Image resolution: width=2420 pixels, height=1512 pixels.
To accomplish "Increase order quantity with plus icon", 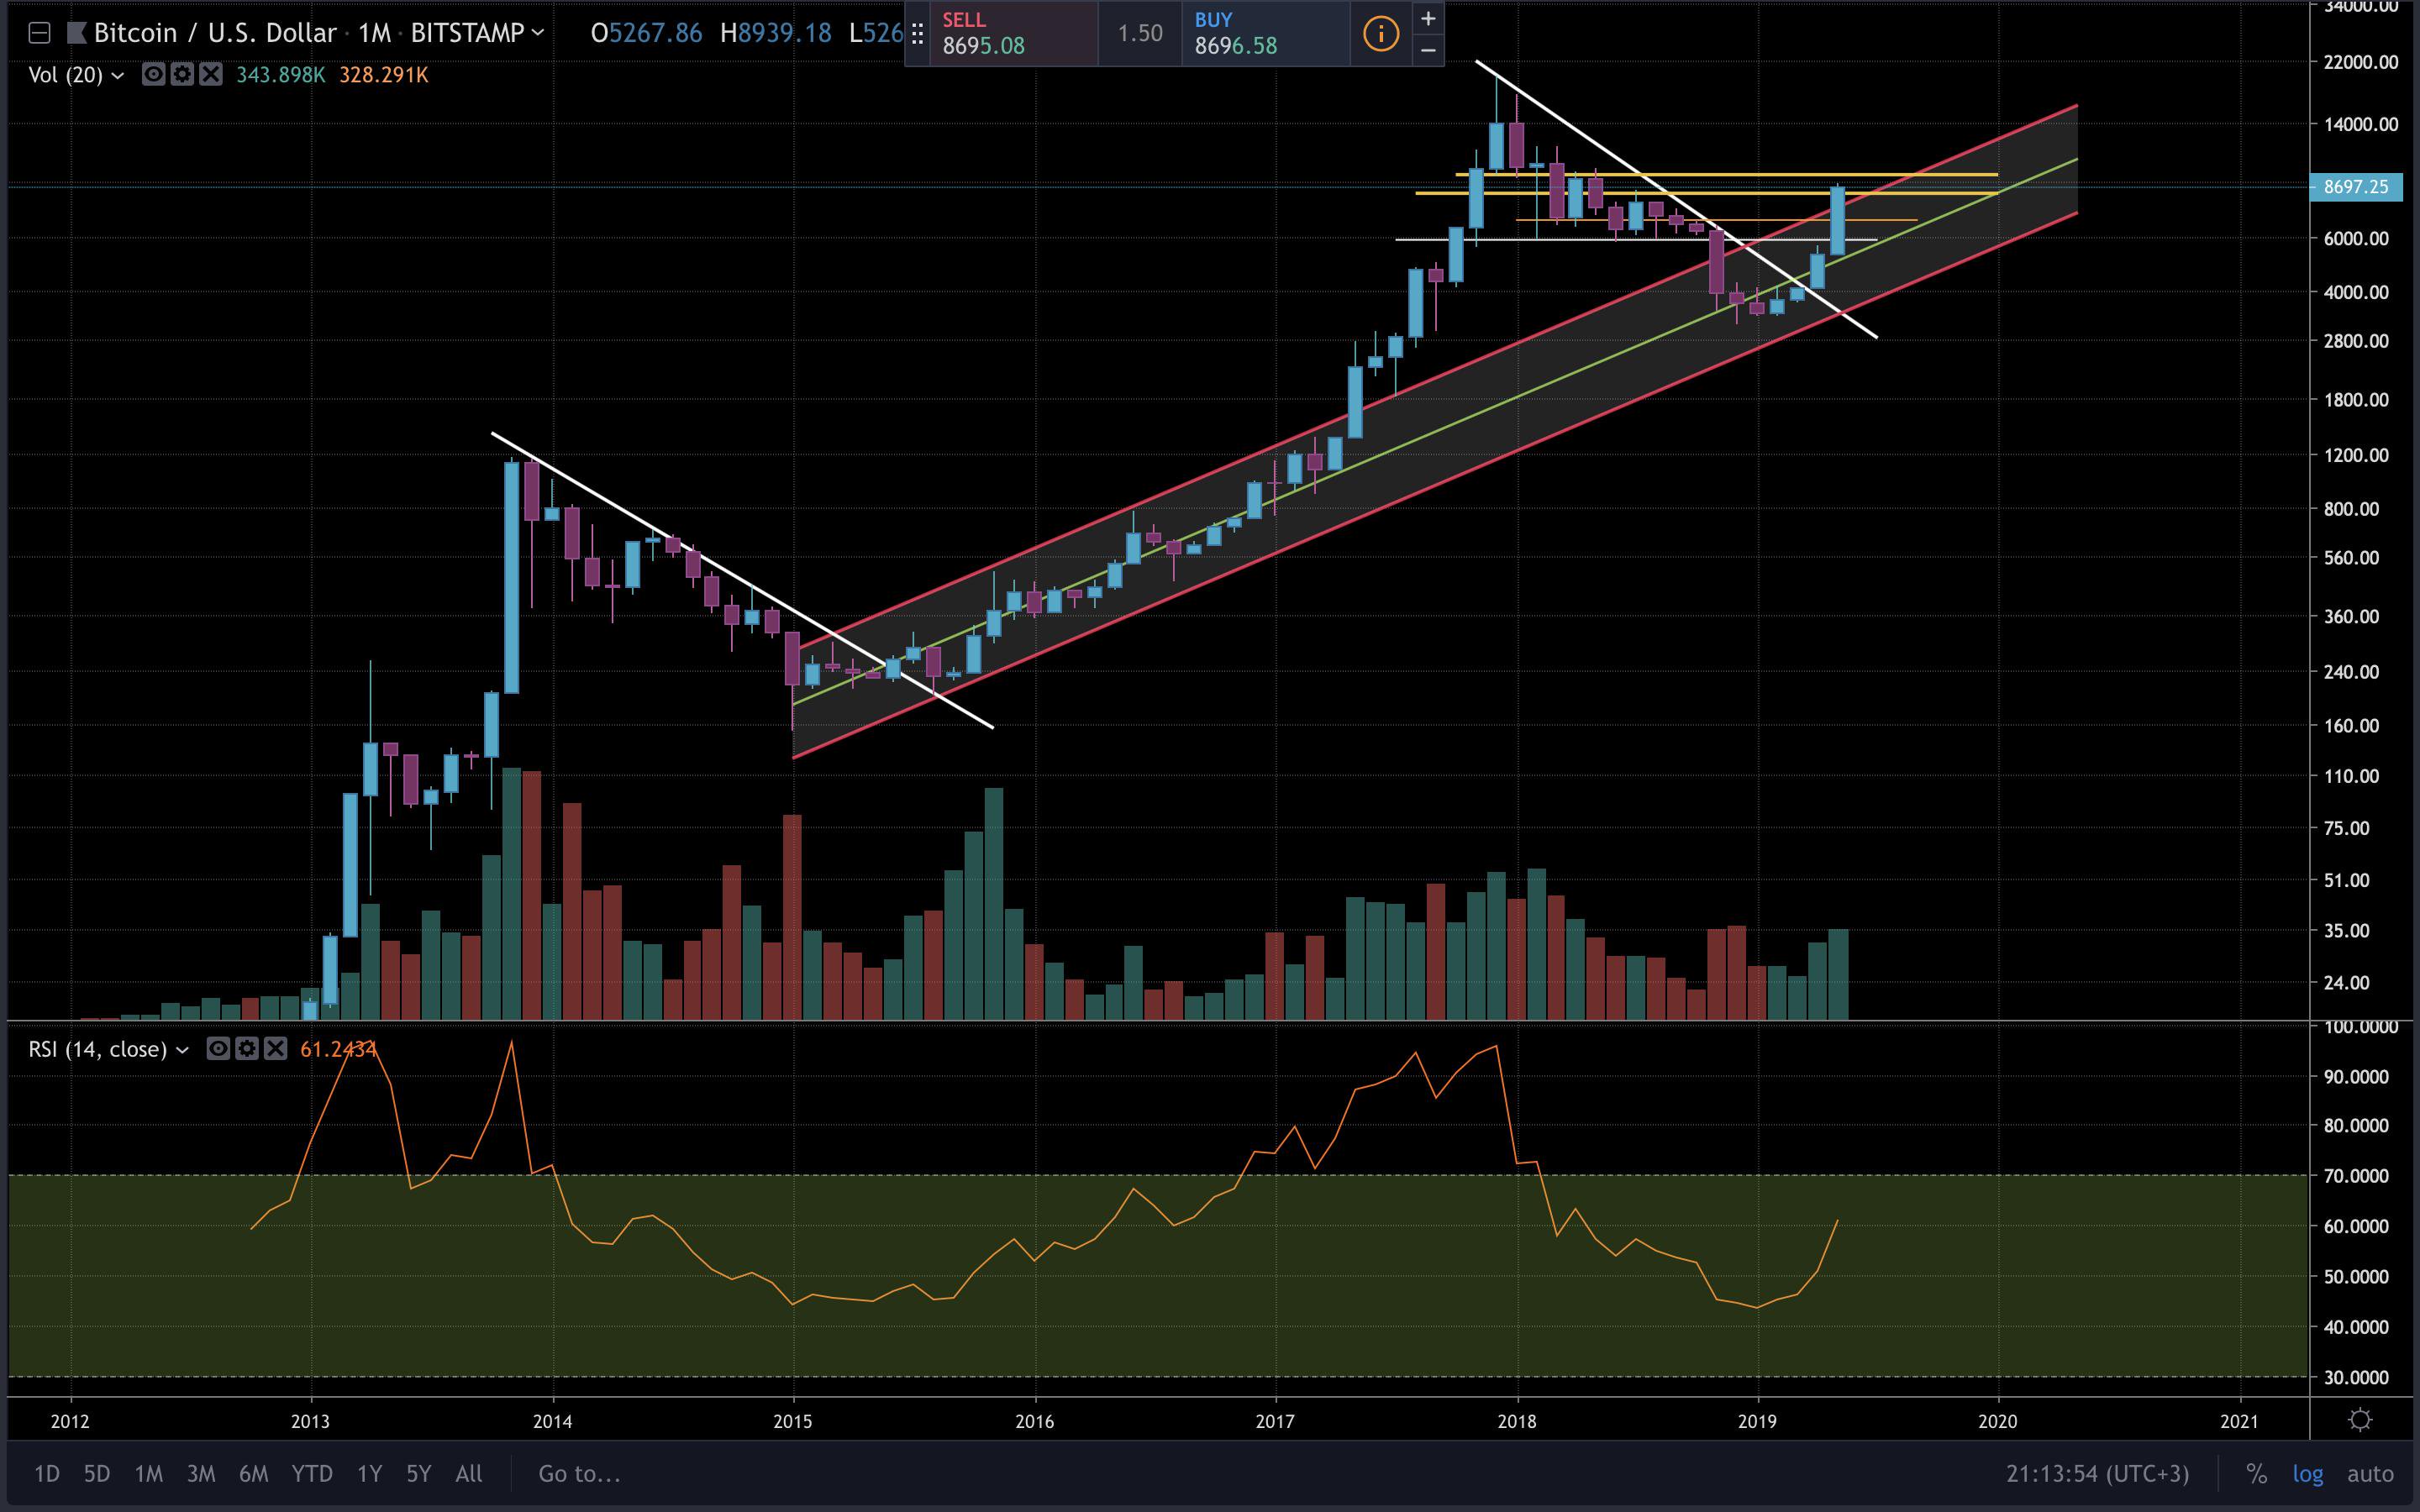I will point(1428,18).
